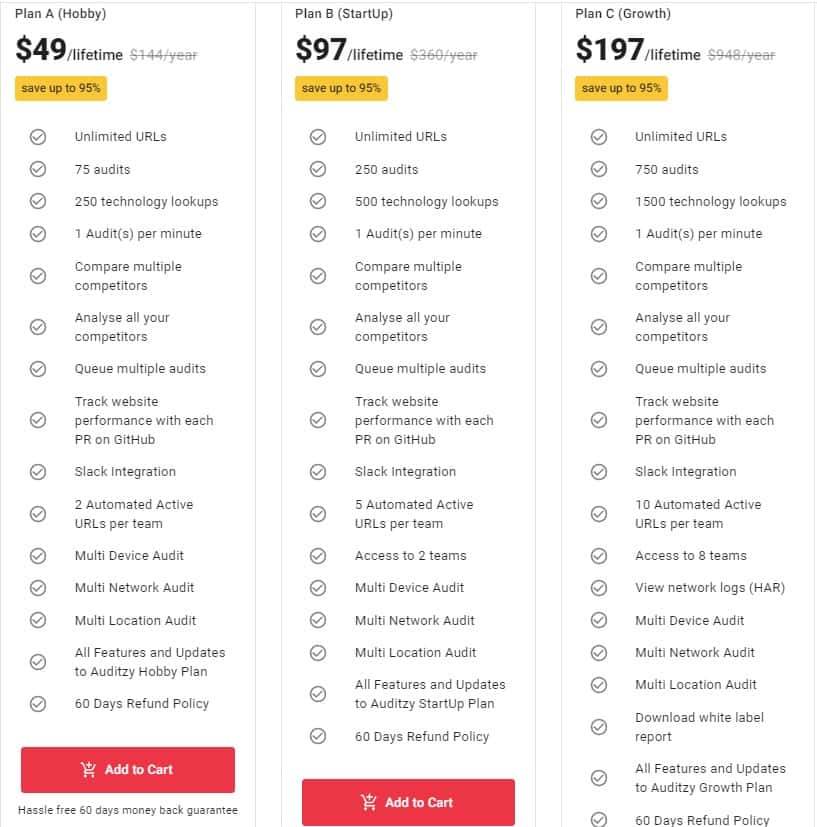Click the checkmark beside 10 Automated Active URLs per team

point(599,513)
